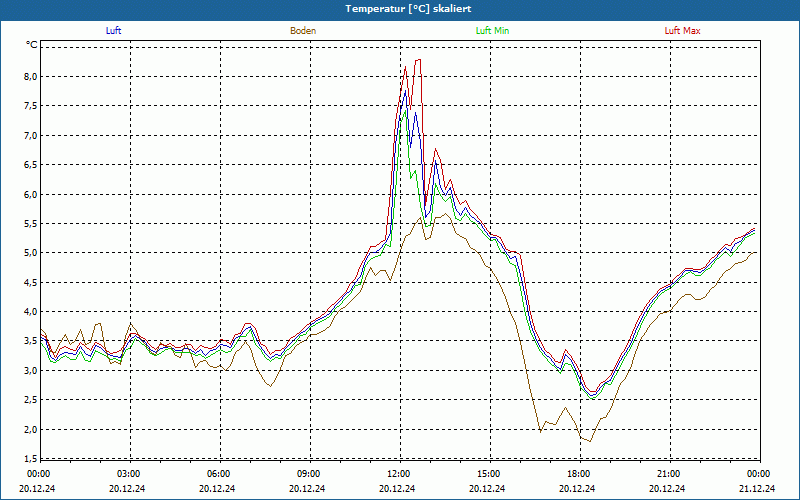Click the brown Boden curve minimum near 18:00
Viewport: 800px width, 500px height.
(590, 441)
